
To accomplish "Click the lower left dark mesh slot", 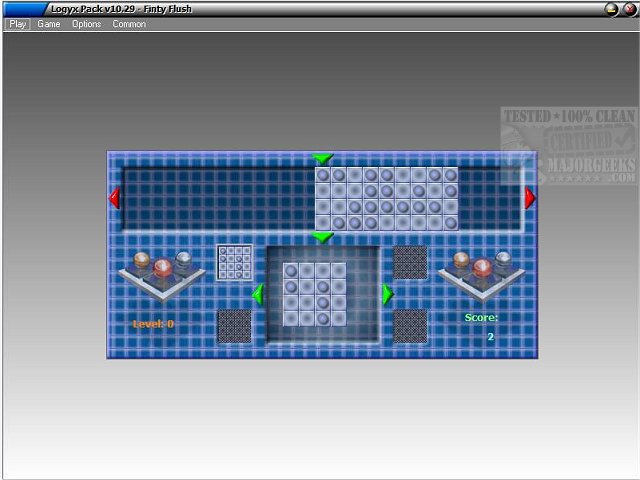I will tap(234, 326).
